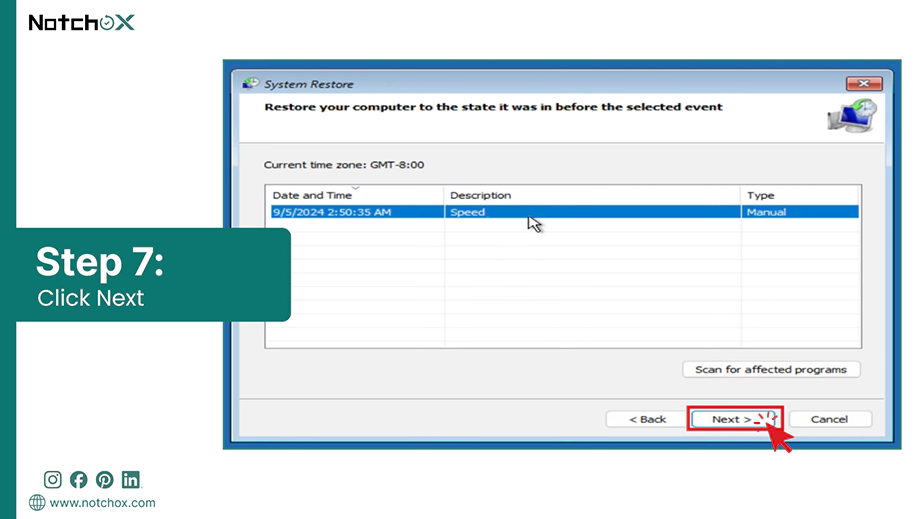Close the System Restore dialog
Image resolution: width=922 pixels, height=519 pixels.
pyautogui.click(x=864, y=83)
